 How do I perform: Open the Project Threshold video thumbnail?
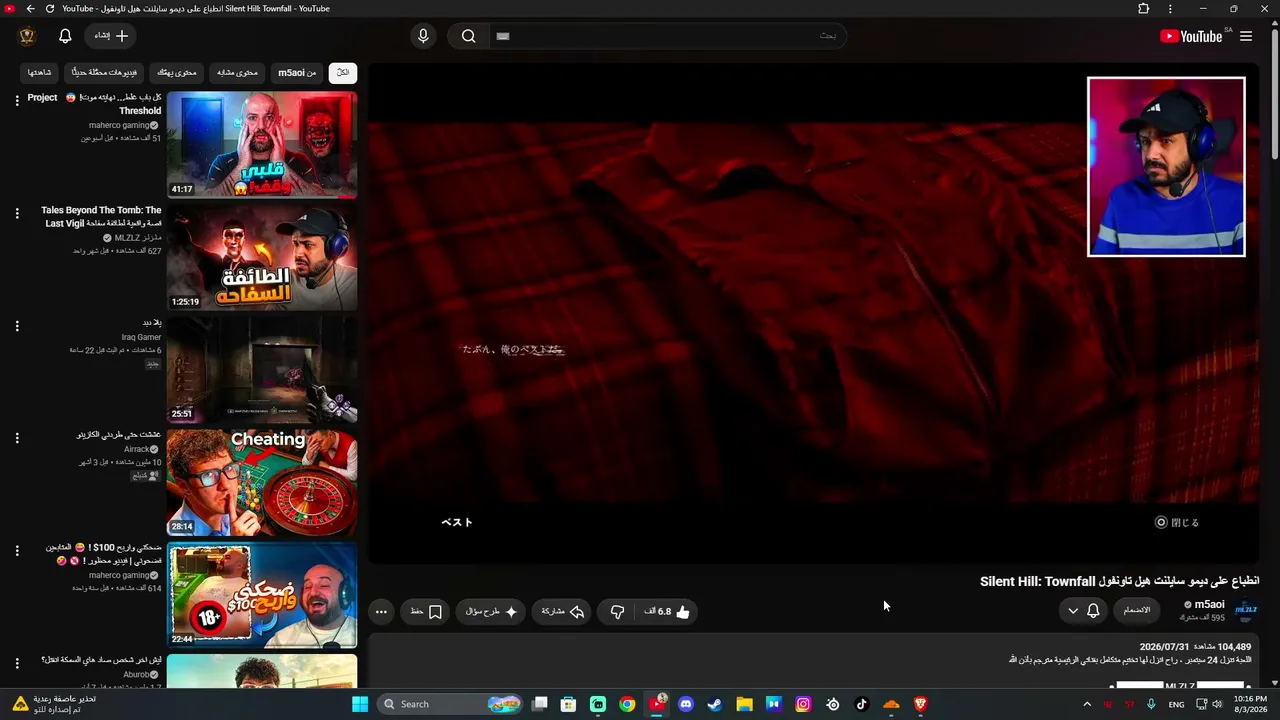tap(262, 145)
